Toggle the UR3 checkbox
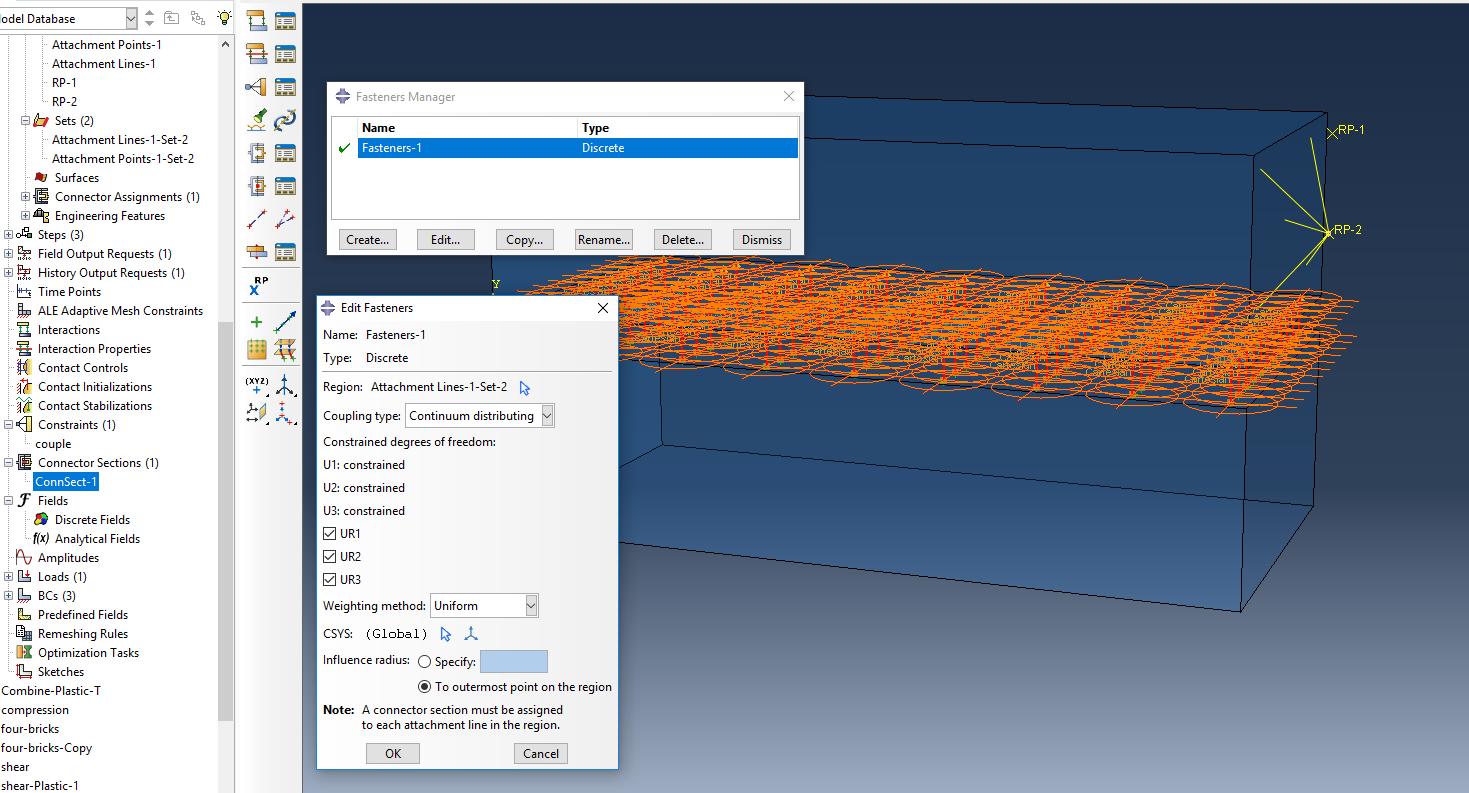The height and width of the screenshot is (793, 1469). click(330, 580)
